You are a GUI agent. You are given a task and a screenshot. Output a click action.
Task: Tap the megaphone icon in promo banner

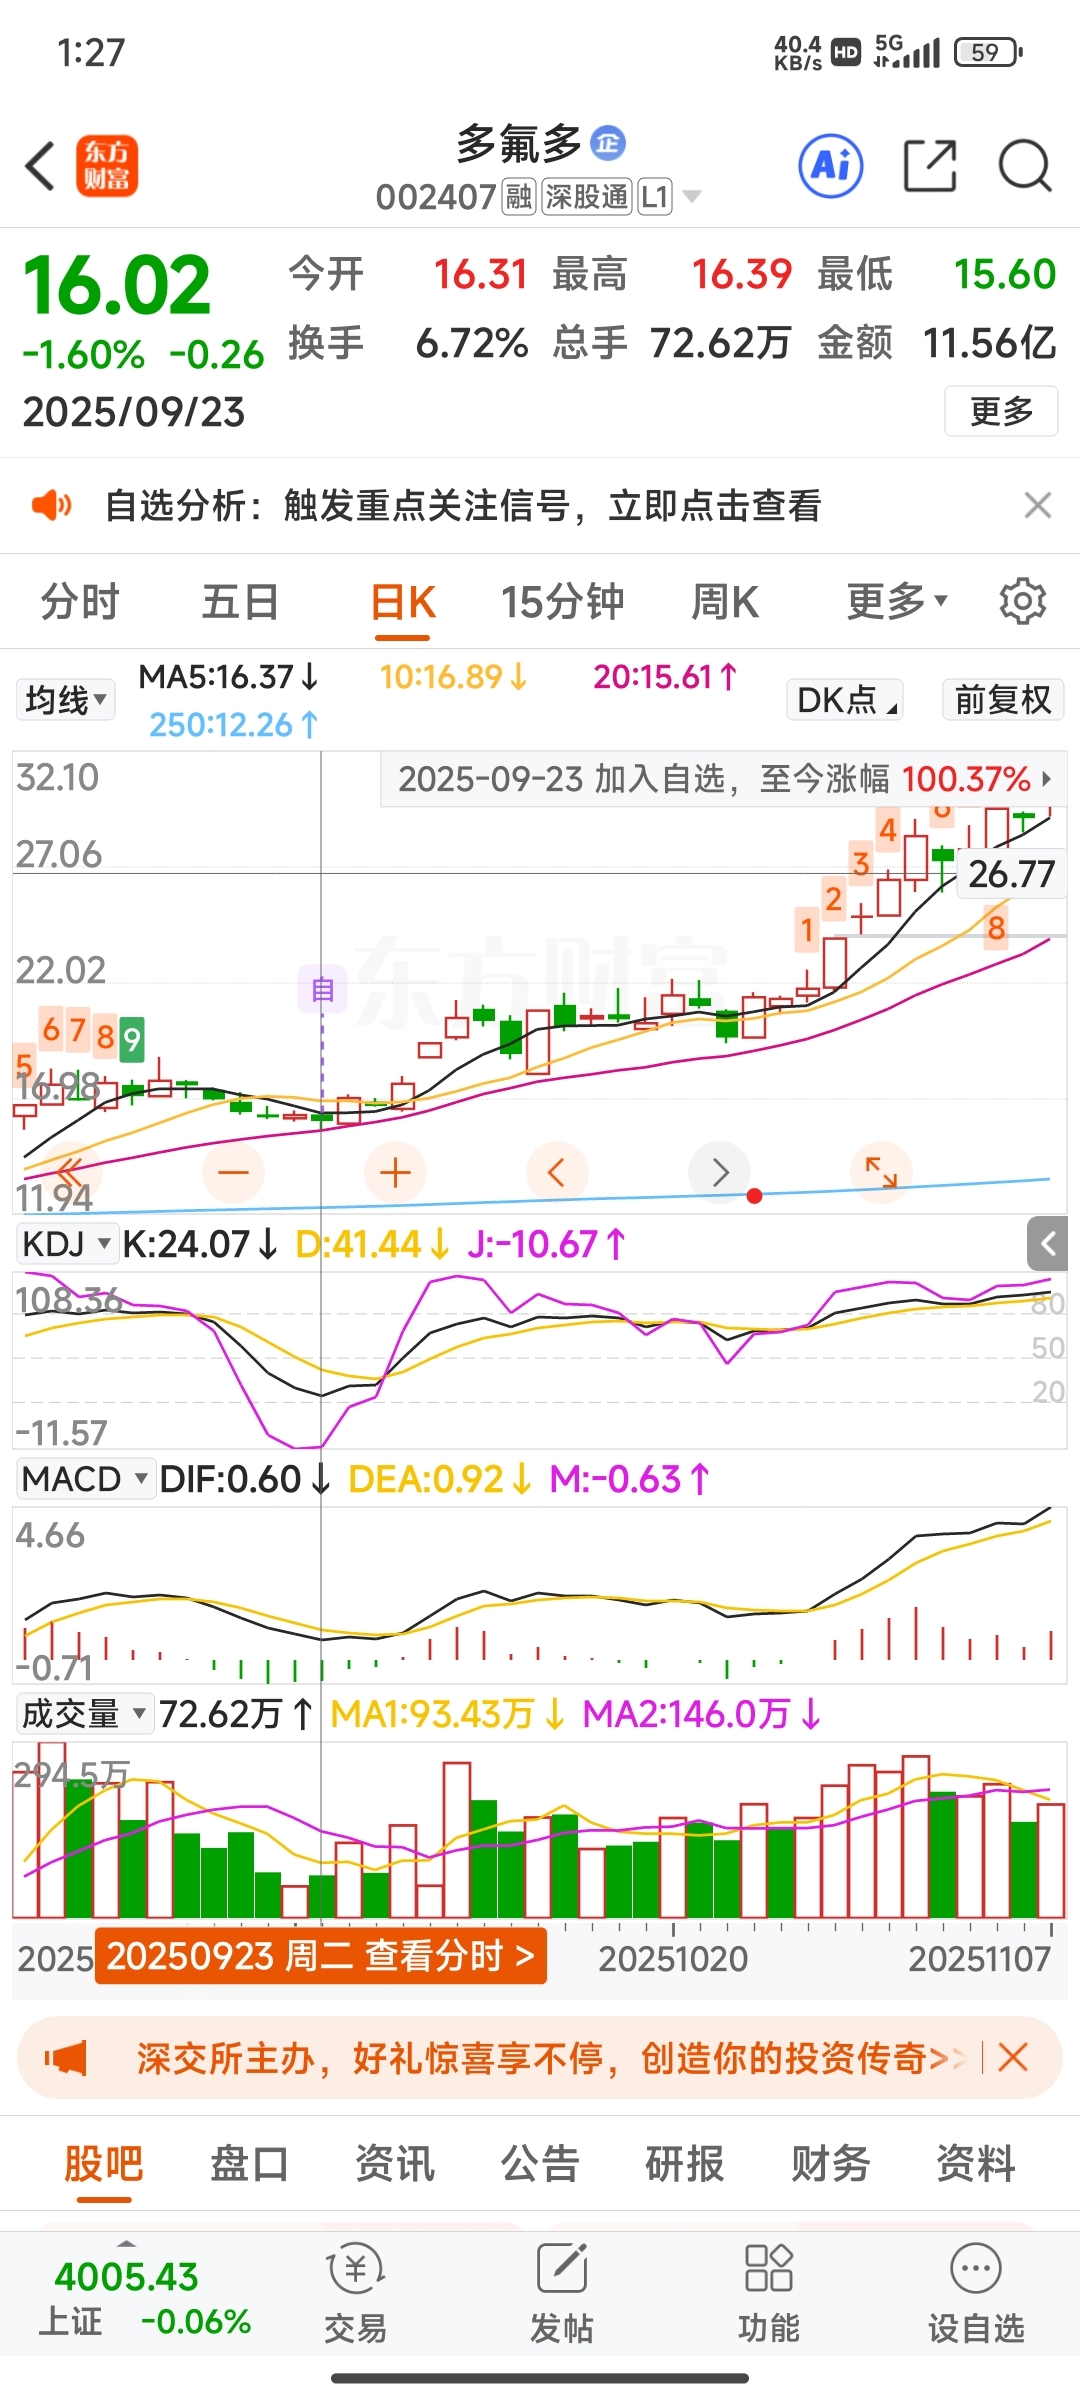click(x=66, y=2058)
